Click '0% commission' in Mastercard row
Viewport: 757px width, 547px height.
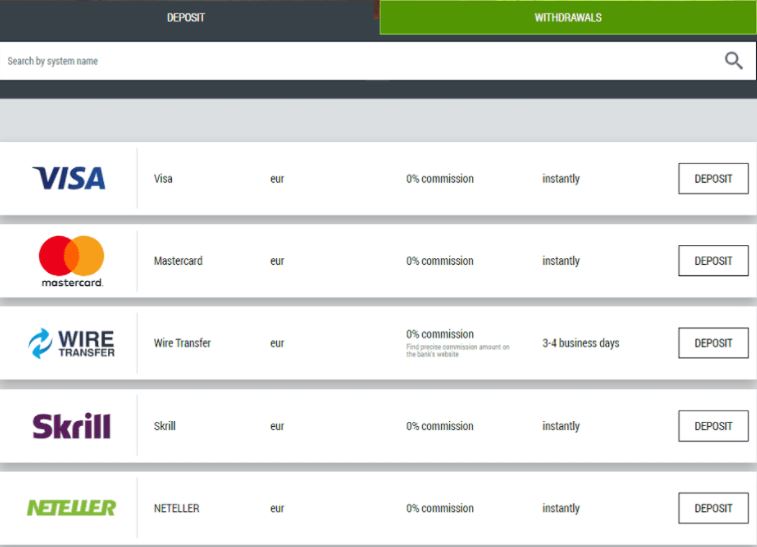[440, 261]
